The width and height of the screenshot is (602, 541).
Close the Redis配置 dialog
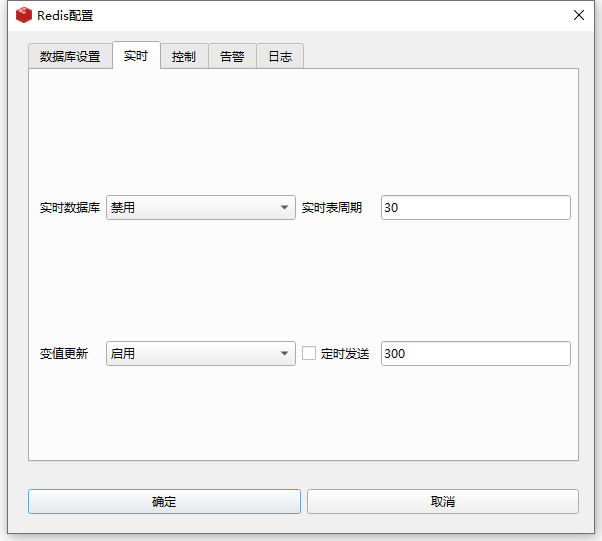coord(579,15)
